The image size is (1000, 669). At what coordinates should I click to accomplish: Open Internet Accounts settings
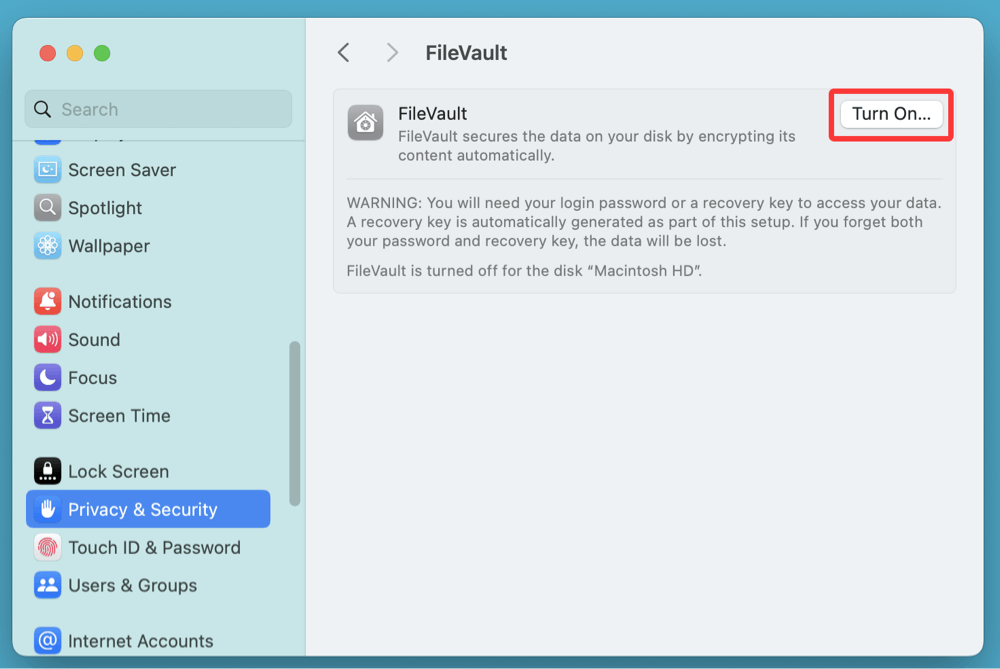(140, 641)
